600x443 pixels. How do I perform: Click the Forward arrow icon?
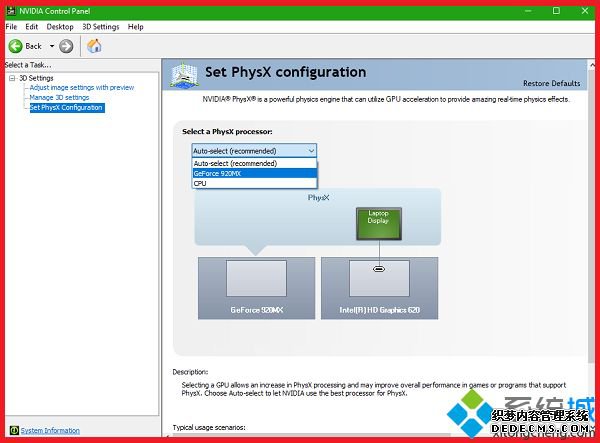(66, 46)
